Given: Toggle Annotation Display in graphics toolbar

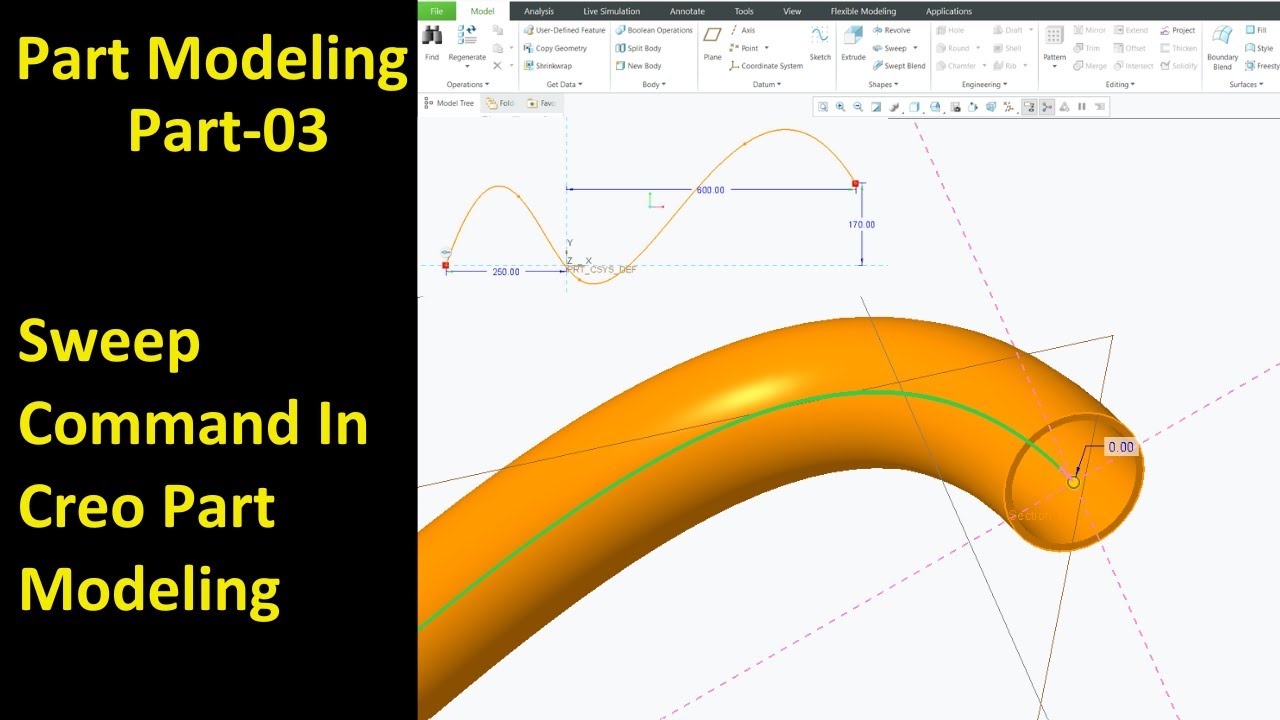Looking at the screenshot, I should 1029,107.
